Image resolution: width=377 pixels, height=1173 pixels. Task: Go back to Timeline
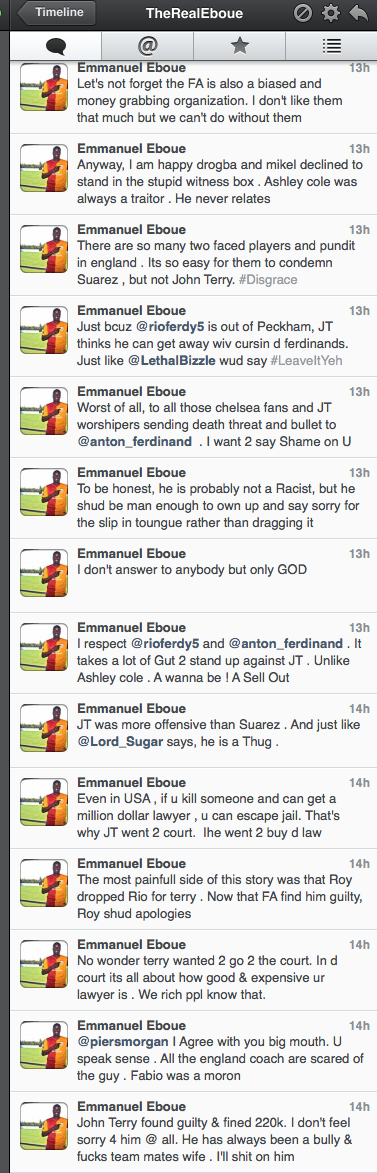(55, 12)
